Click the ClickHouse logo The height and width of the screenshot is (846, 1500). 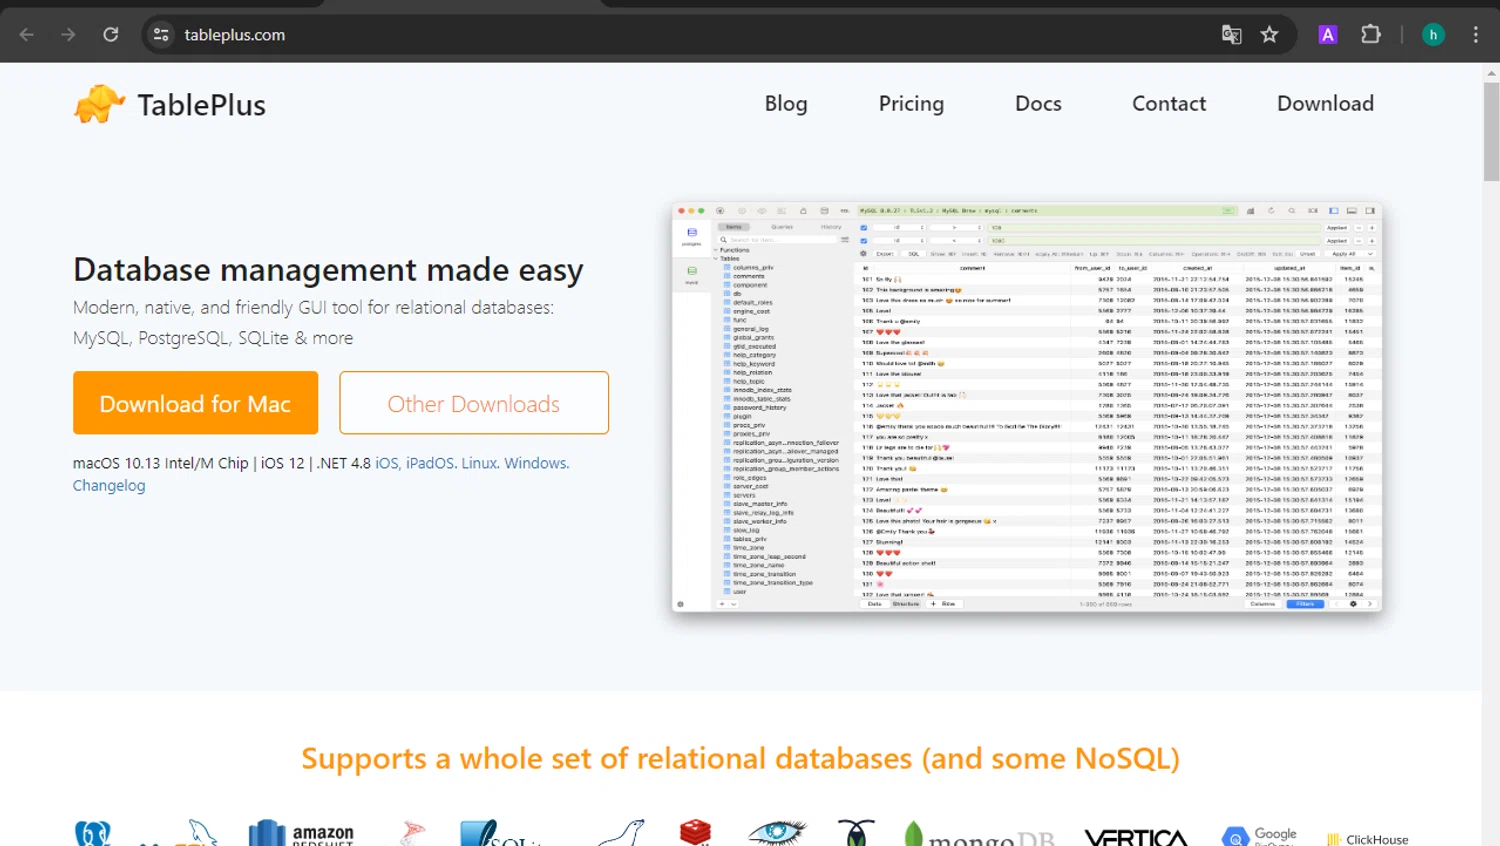[x=1367, y=839]
